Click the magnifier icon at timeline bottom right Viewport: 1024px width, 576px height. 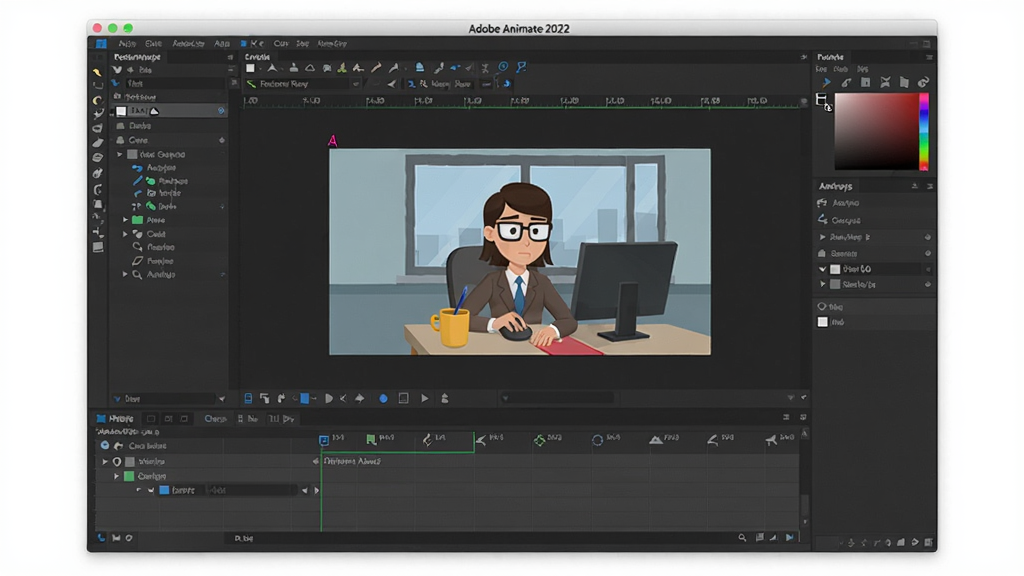(742, 537)
